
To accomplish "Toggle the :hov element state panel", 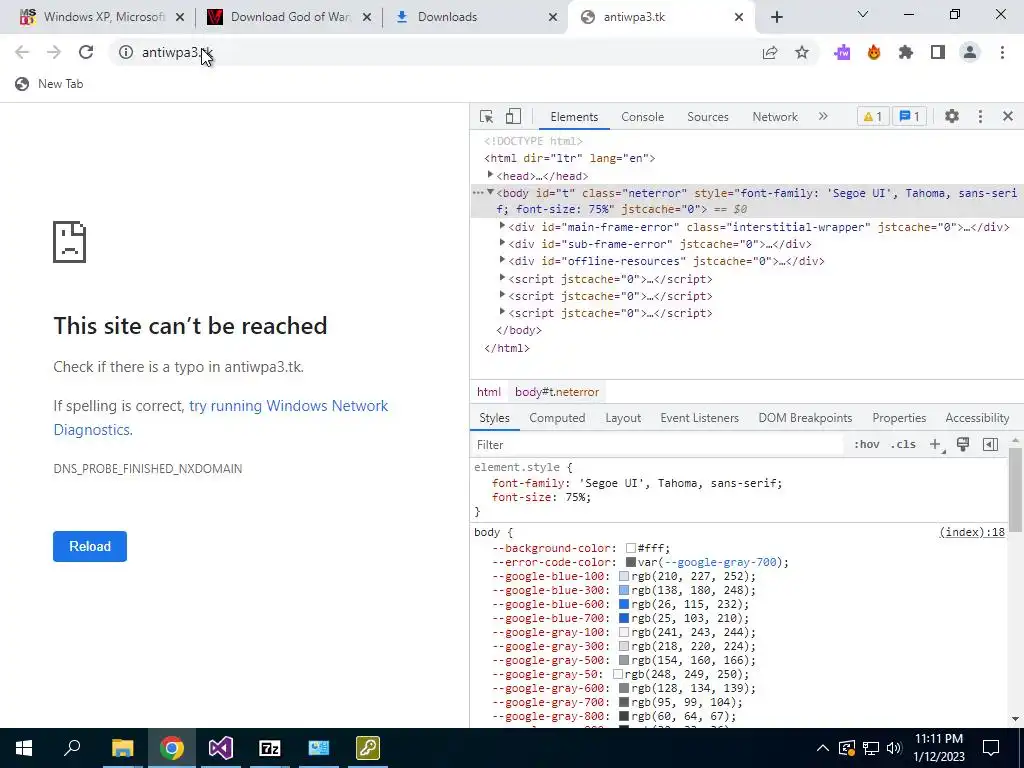I will tap(866, 445).
